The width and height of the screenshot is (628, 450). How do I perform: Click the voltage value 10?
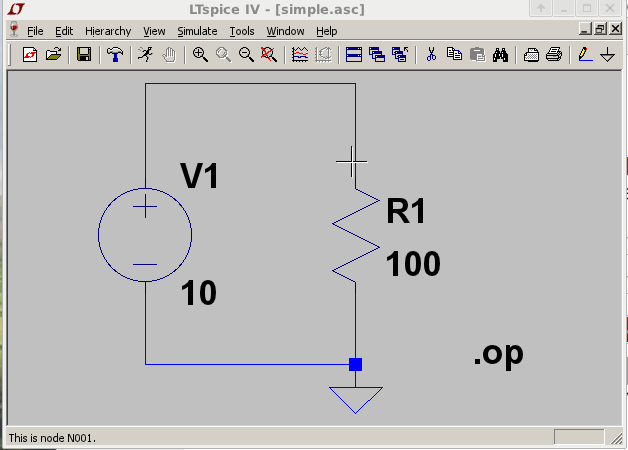pyautogui.click(x=199, y=293)
